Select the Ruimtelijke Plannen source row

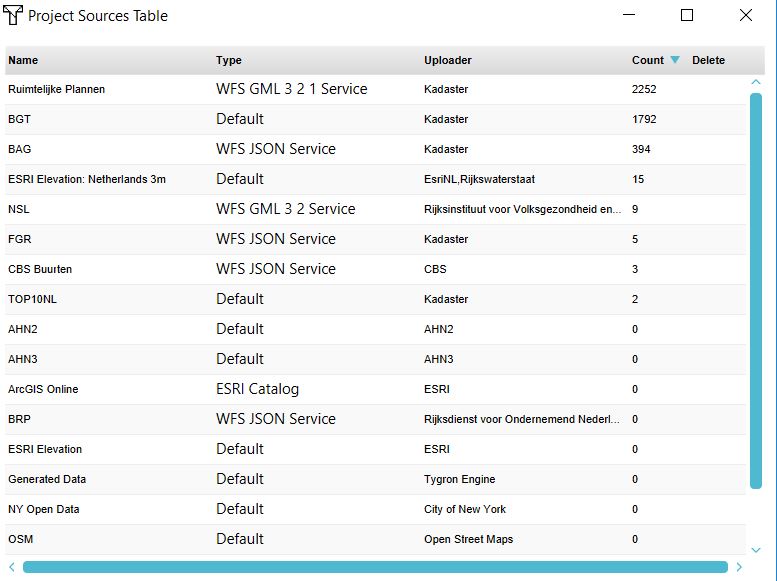pos(56,89)
